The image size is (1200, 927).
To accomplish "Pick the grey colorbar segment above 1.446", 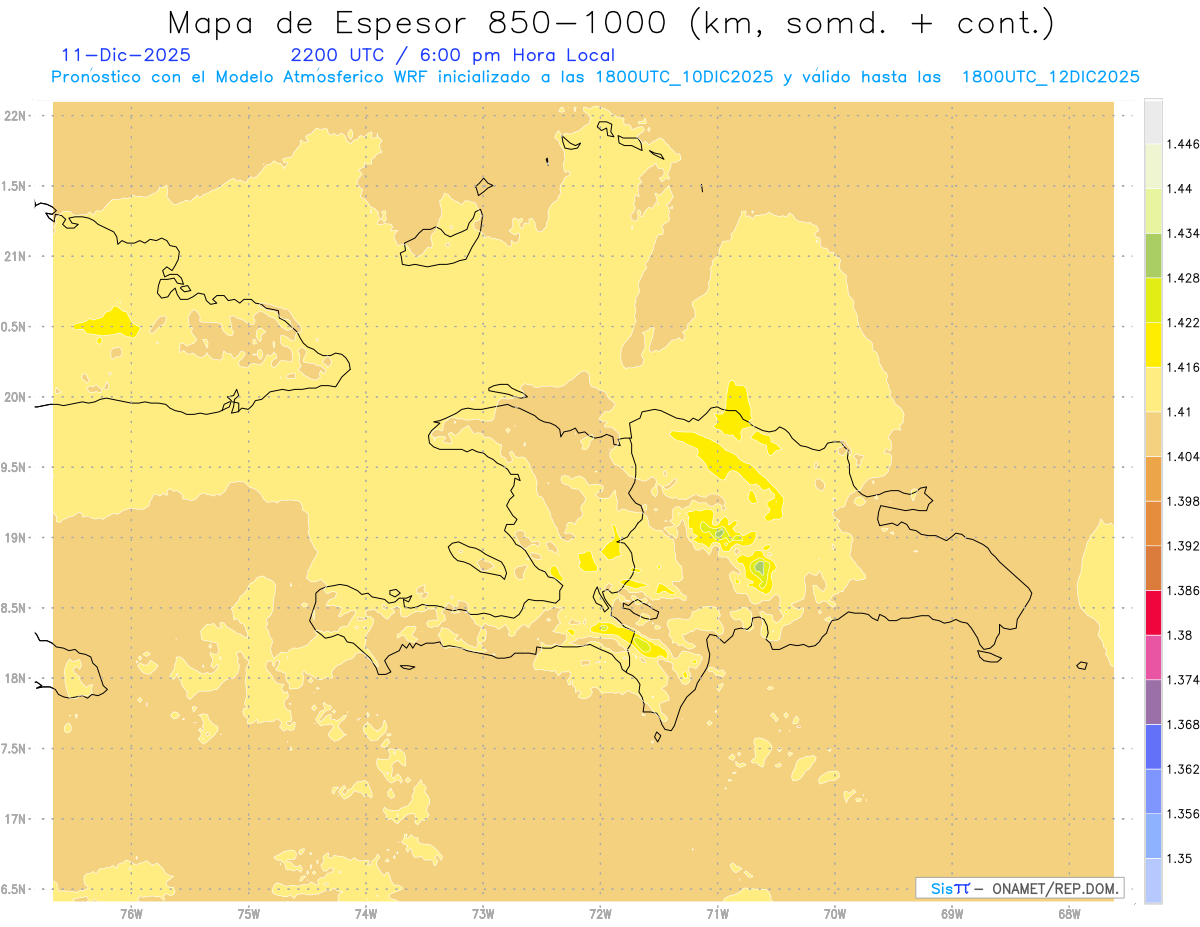I will pos(1153,121).
